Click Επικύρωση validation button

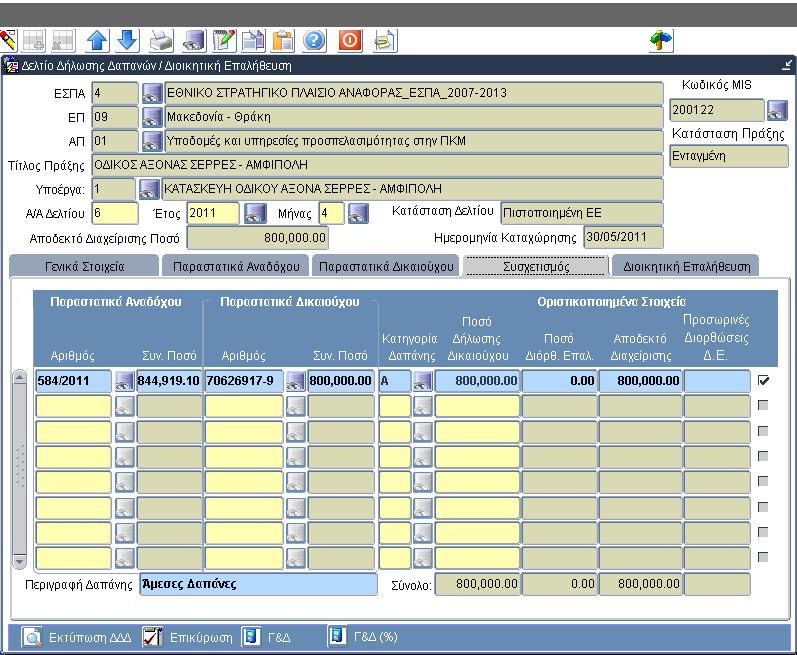(x=187, y=637)
